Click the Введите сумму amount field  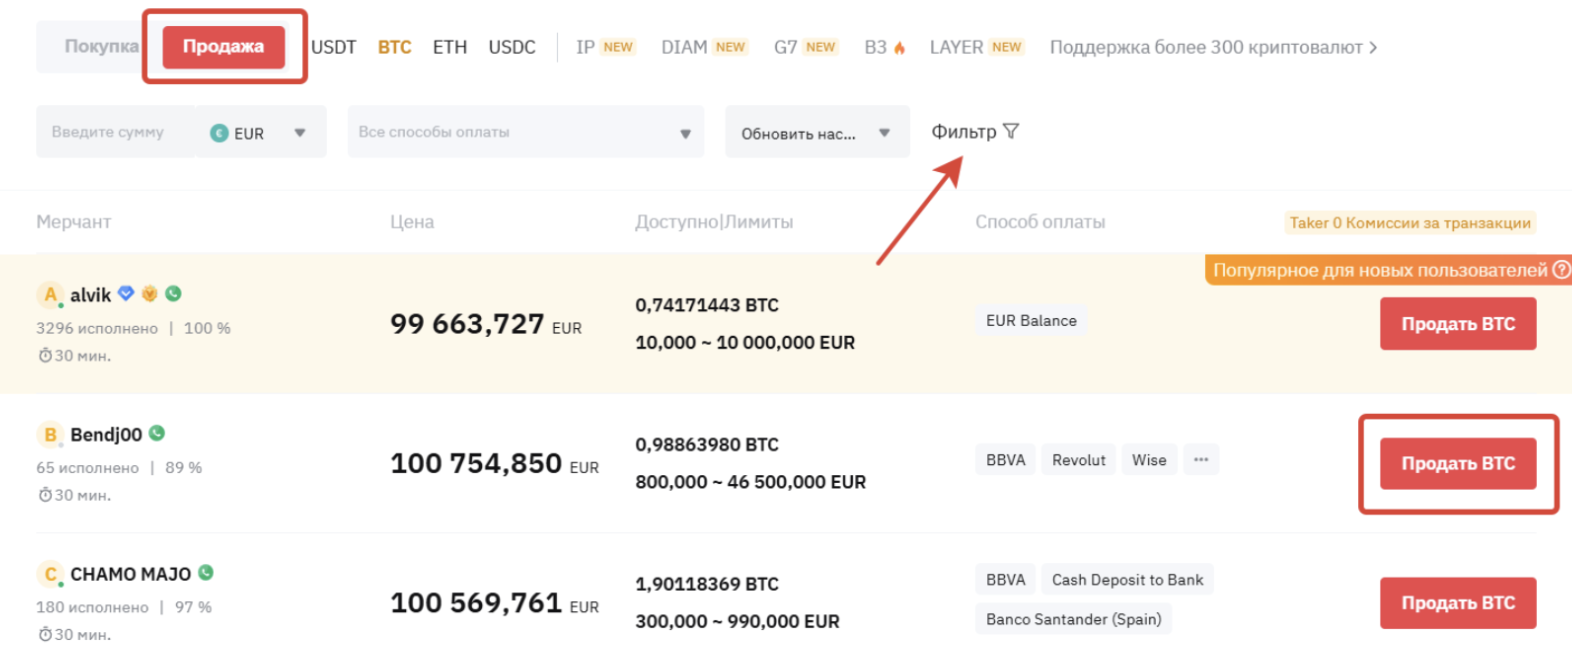(x=110, y=132)
